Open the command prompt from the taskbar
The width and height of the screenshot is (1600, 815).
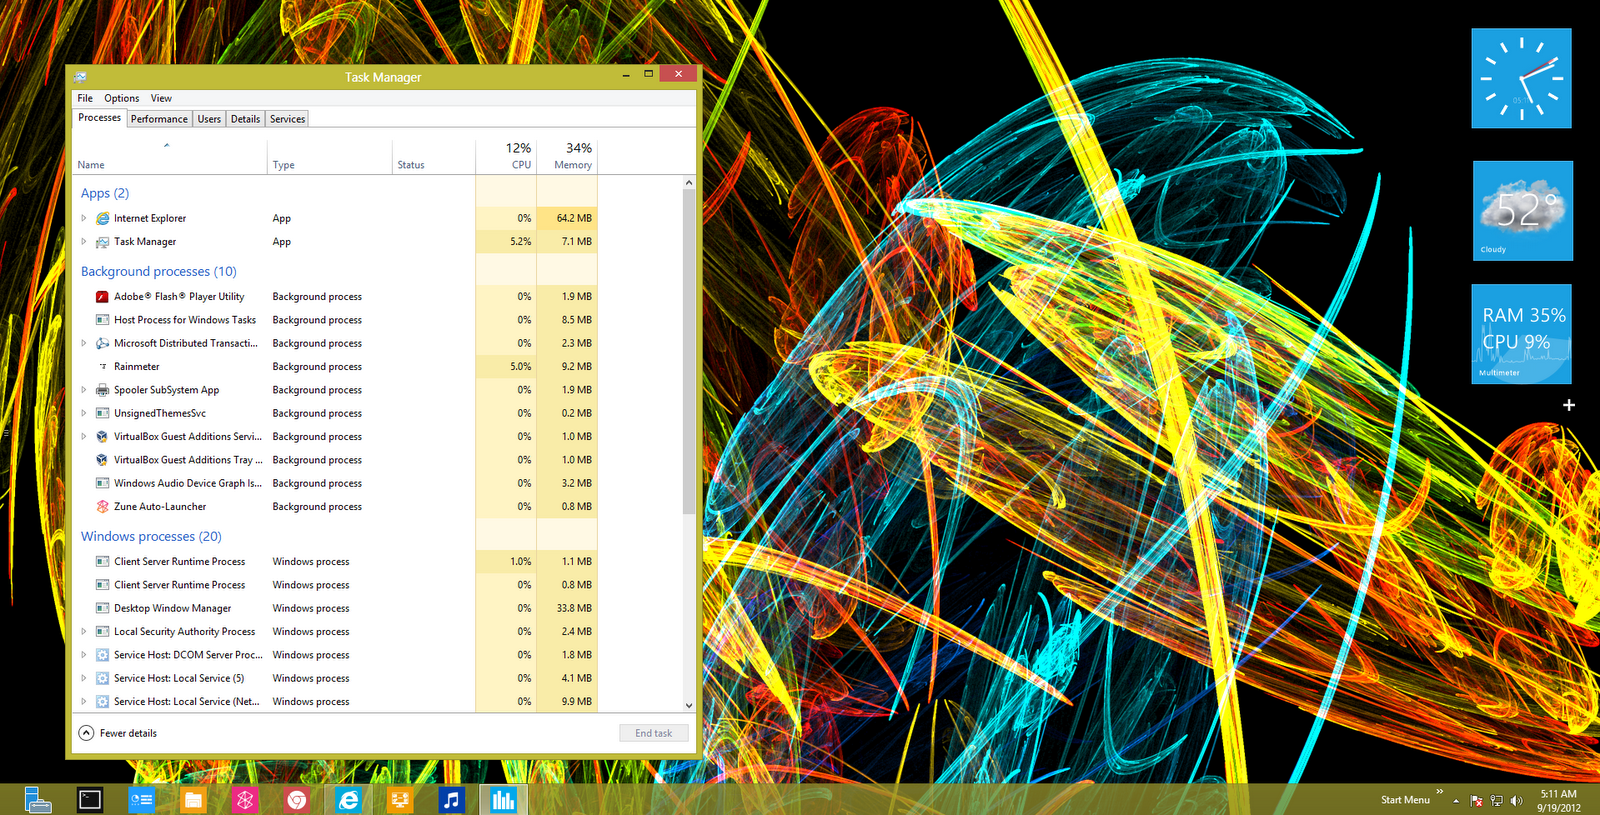[x=90, y=799]
